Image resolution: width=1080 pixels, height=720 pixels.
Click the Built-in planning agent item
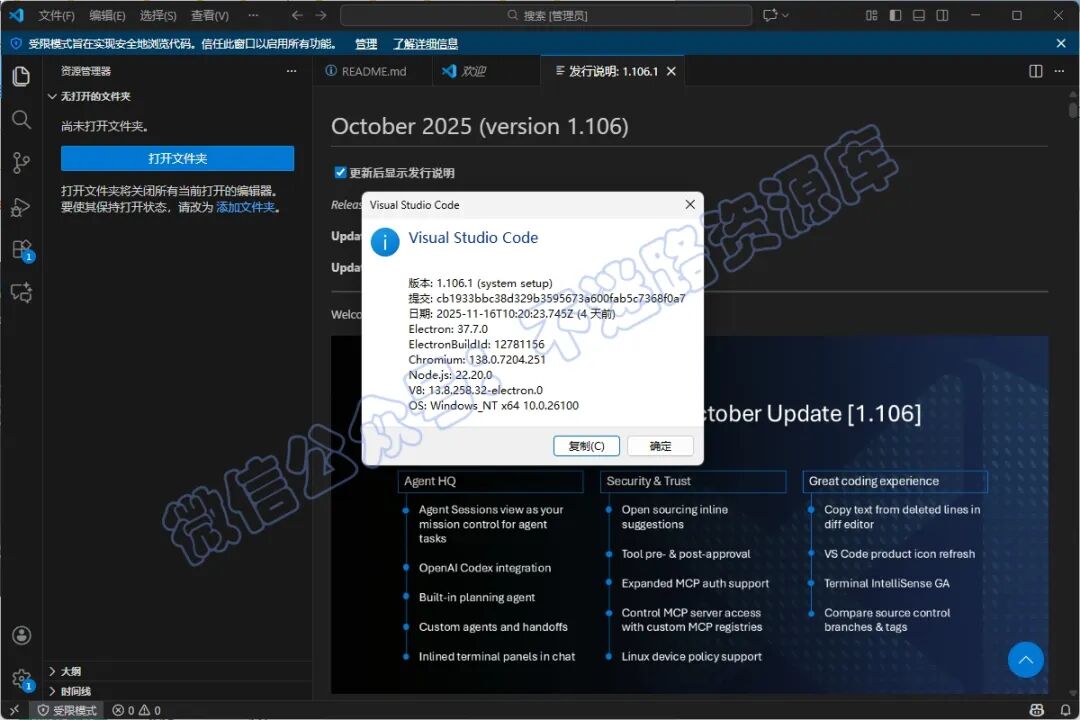[477, 598]
